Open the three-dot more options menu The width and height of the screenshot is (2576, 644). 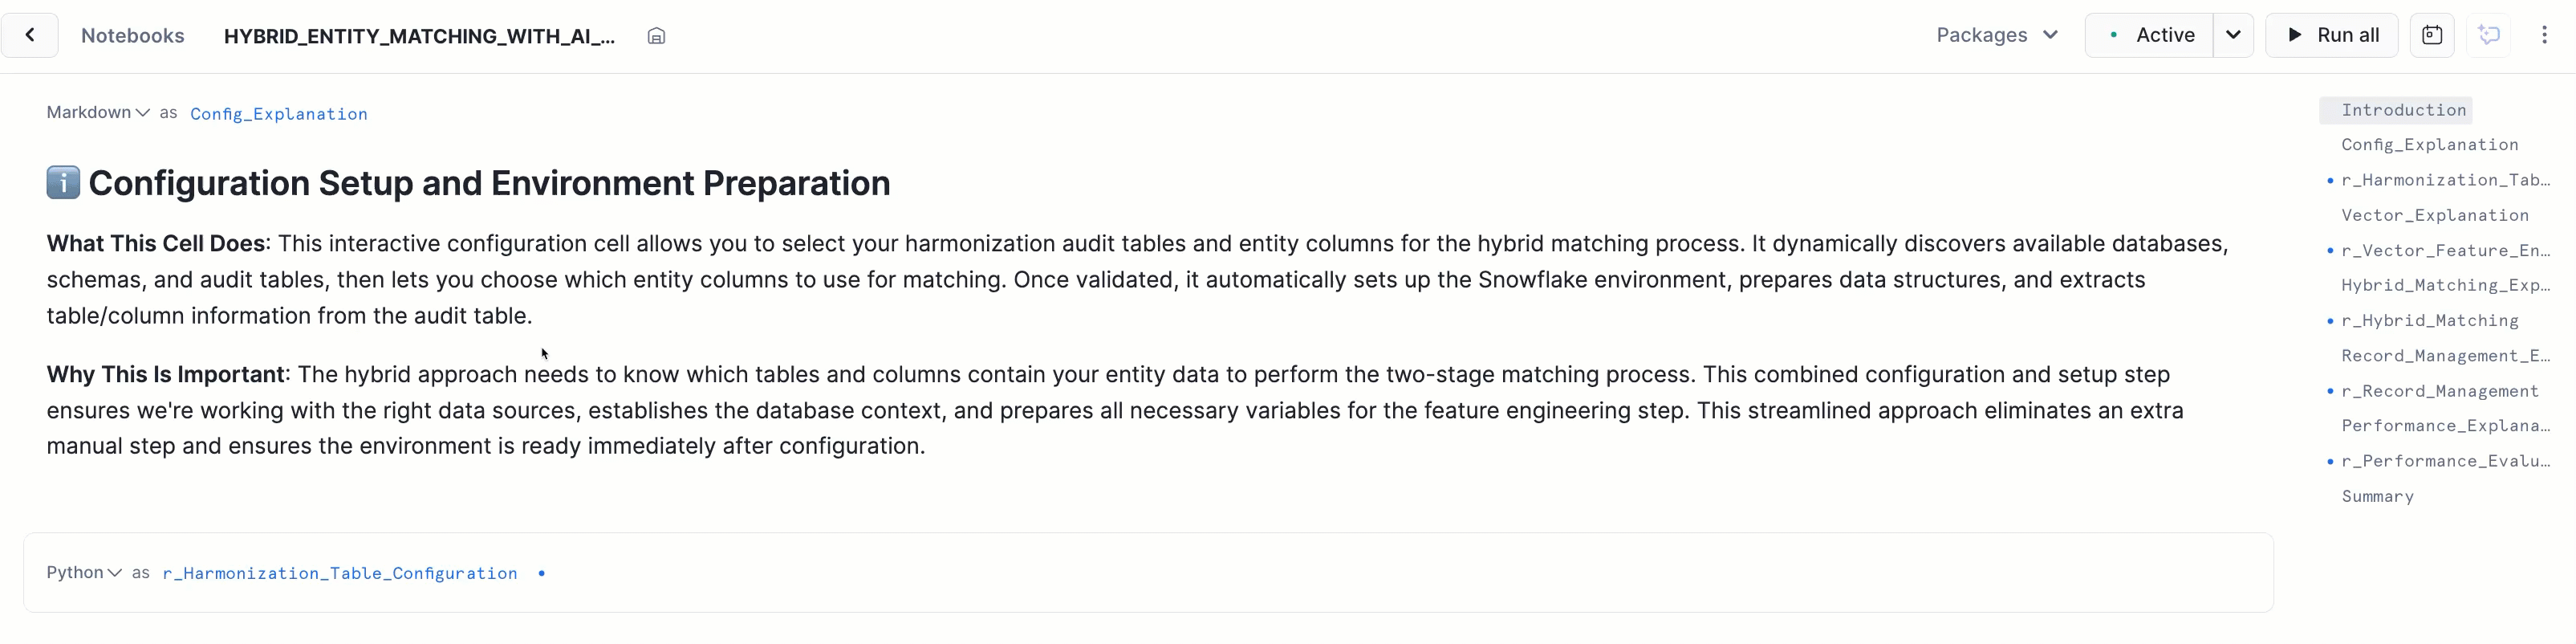click(x=2544, y=35)
